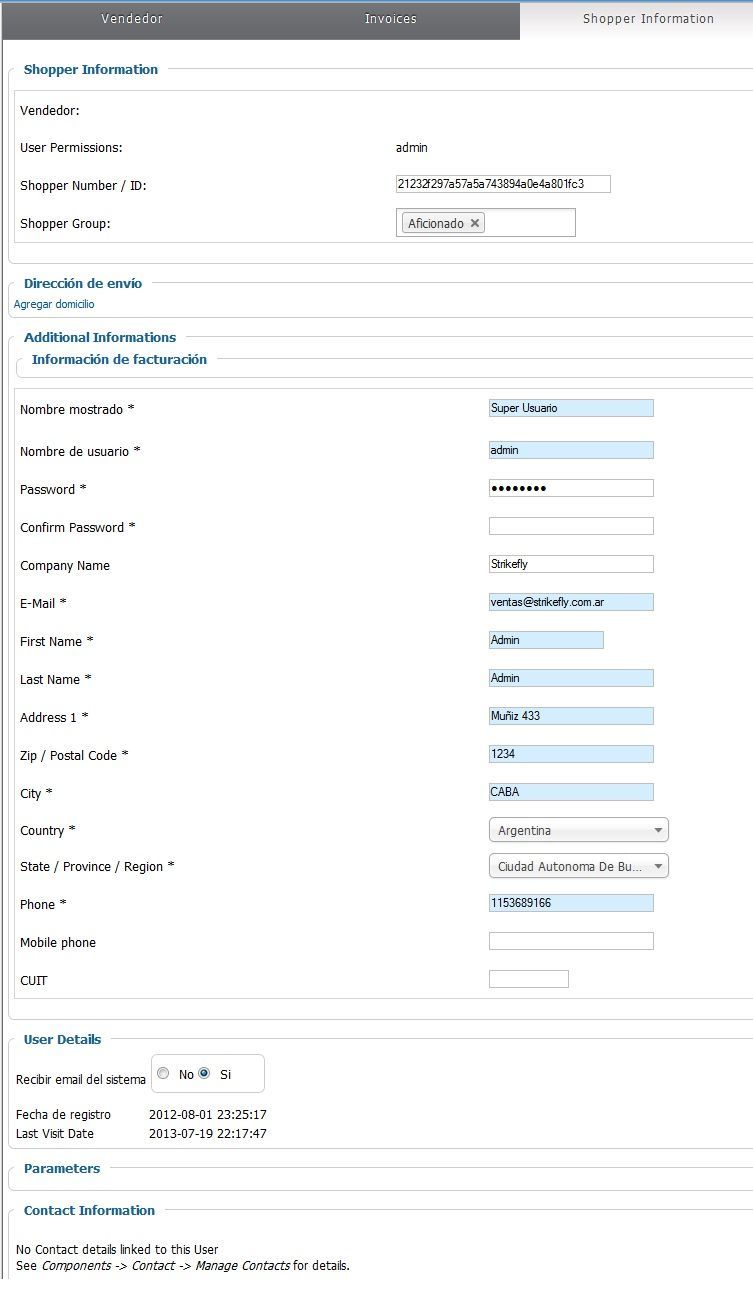Edit the E-Mail field
Screen dimensions: 753x1299
[571, 602]
